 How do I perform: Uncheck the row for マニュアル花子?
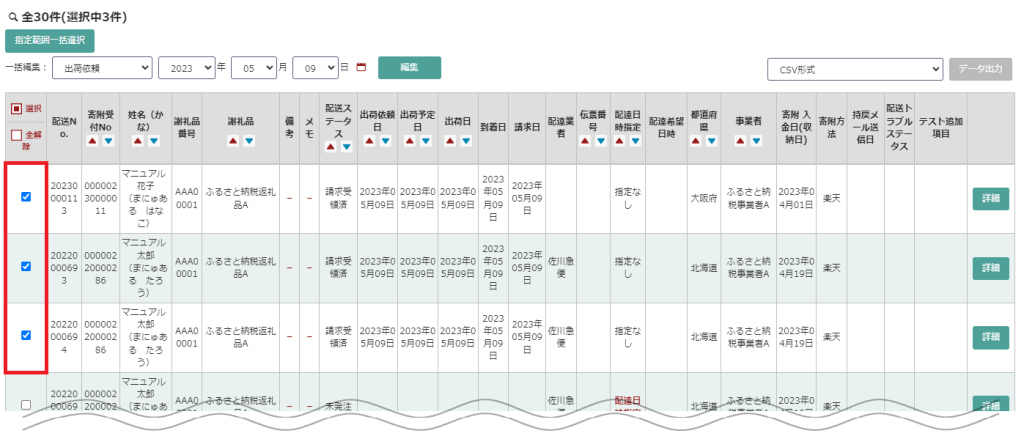pos(26,197)
